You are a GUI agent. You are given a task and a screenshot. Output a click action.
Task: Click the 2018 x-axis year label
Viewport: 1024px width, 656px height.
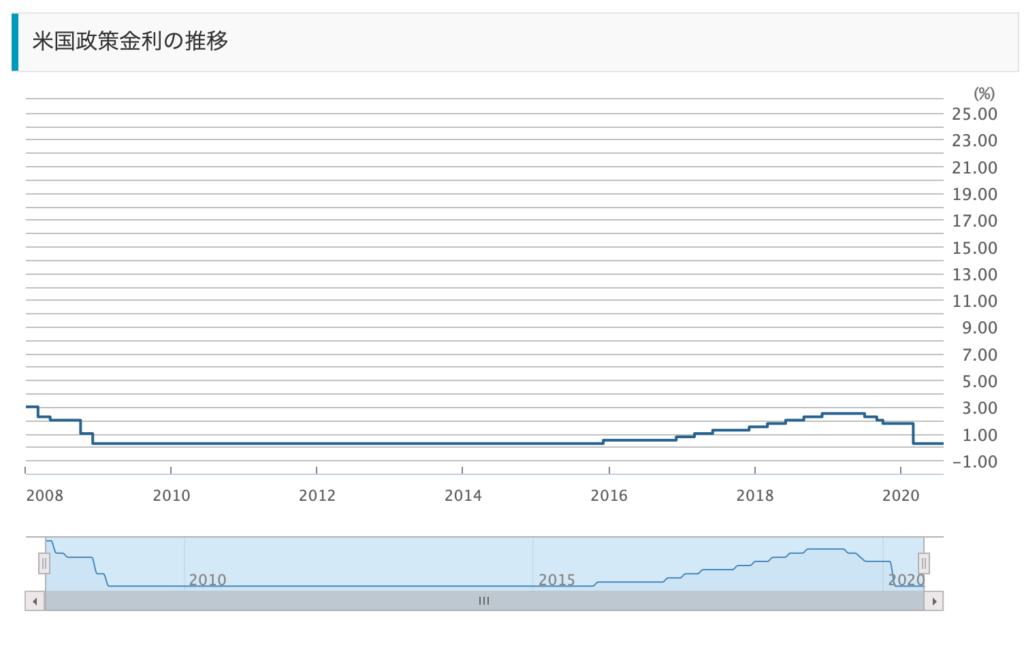(754, 494)
